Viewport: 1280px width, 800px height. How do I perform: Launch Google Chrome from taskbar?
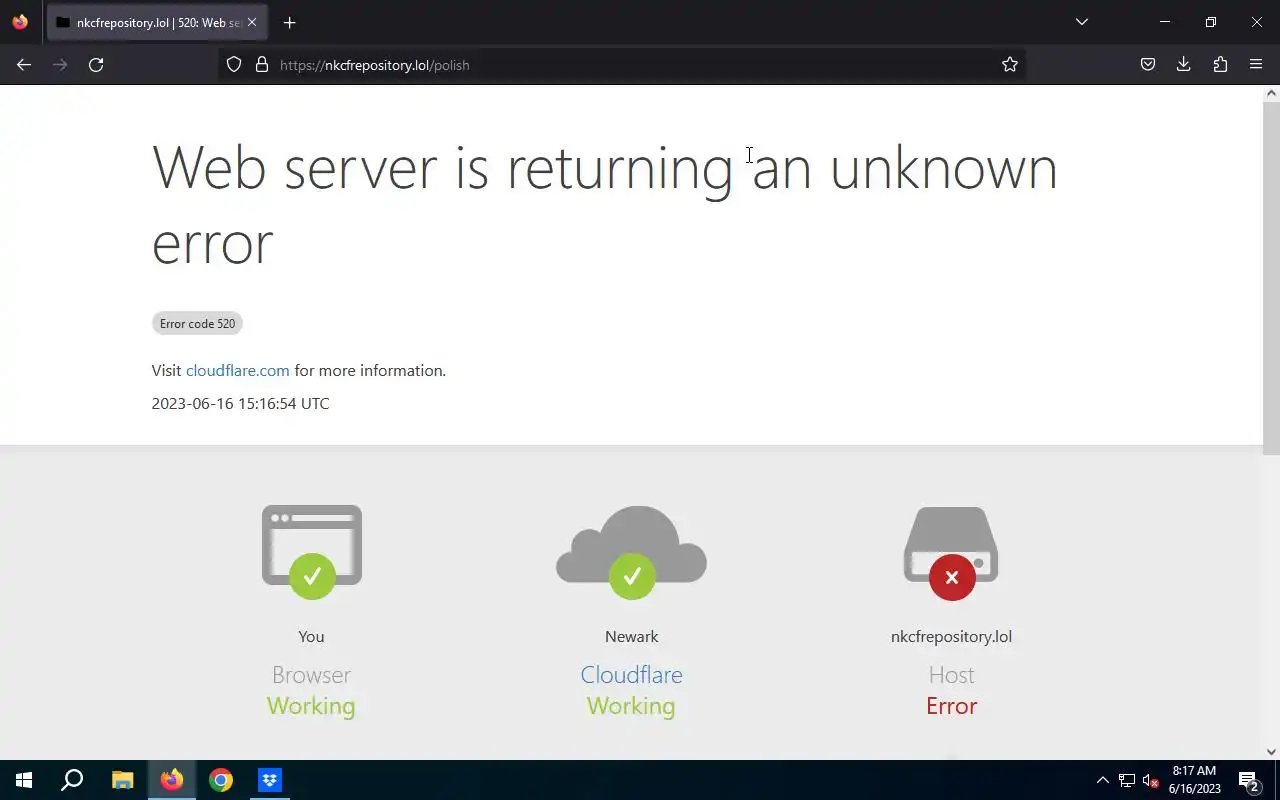pos(221,780)
